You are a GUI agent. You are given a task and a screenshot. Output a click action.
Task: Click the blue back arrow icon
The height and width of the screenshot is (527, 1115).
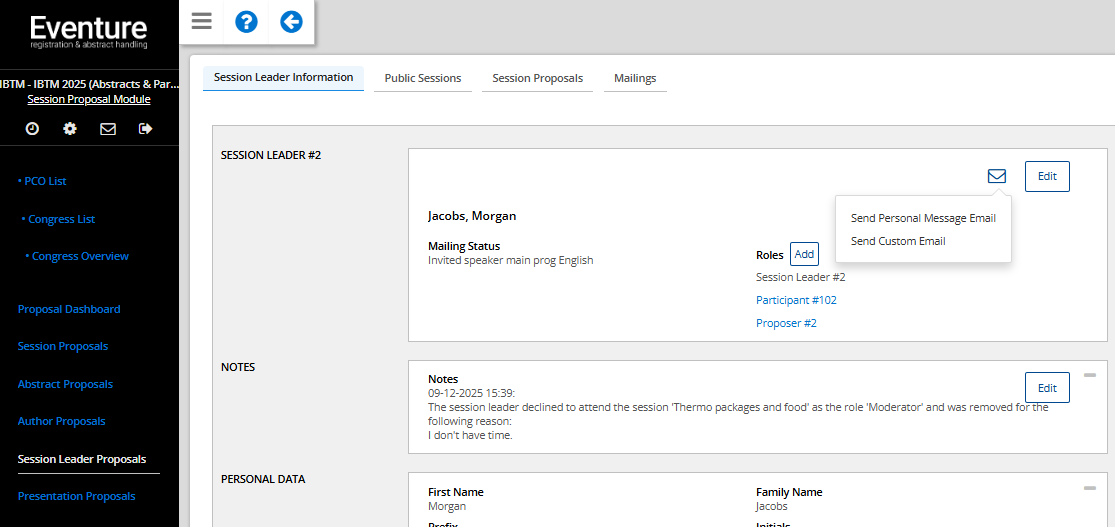coord(291,22)
